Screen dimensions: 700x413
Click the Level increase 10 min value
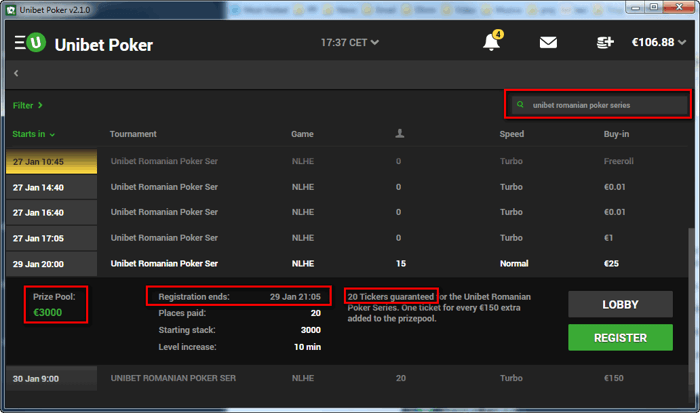[x=308, y=347]
